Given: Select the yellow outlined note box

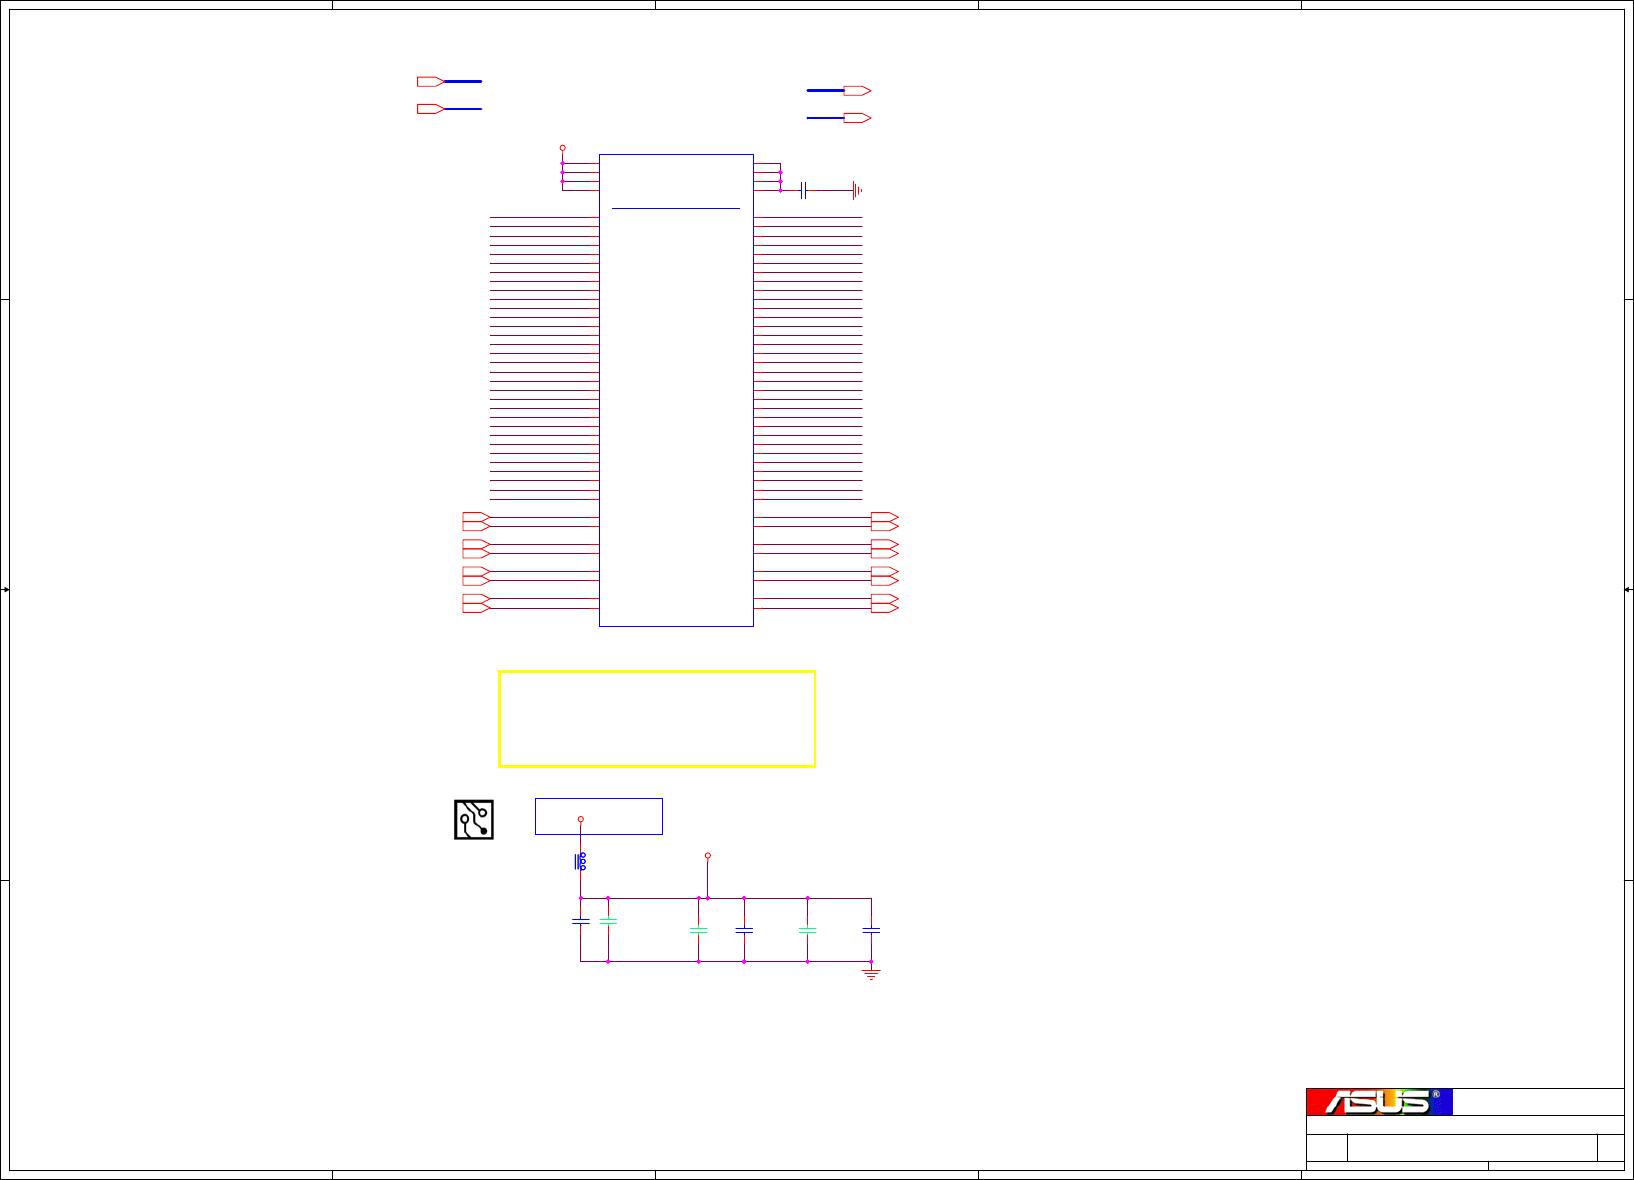Looking at the screenshot, I should (657, 719).
